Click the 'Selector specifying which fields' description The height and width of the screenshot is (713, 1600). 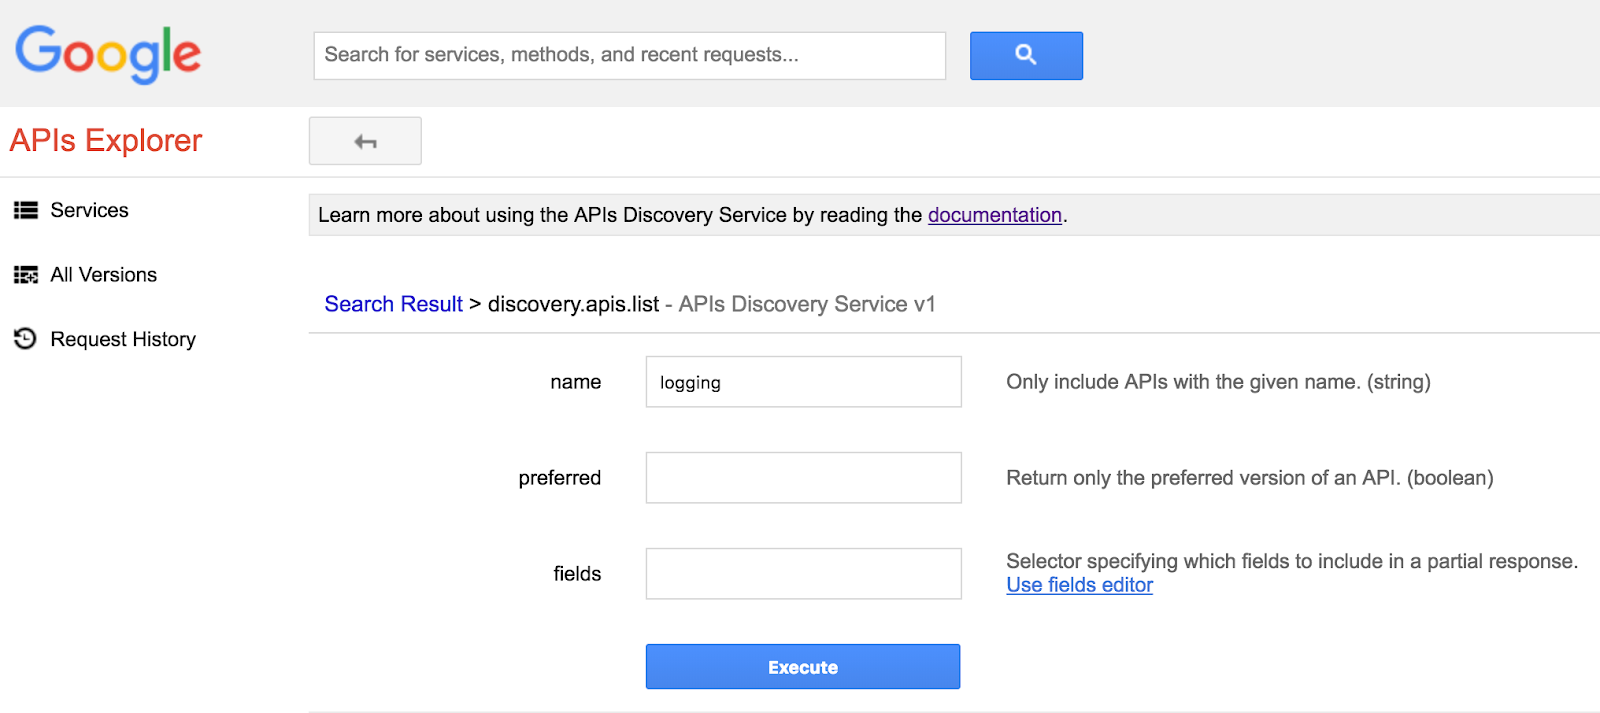tap(1292, 561)
